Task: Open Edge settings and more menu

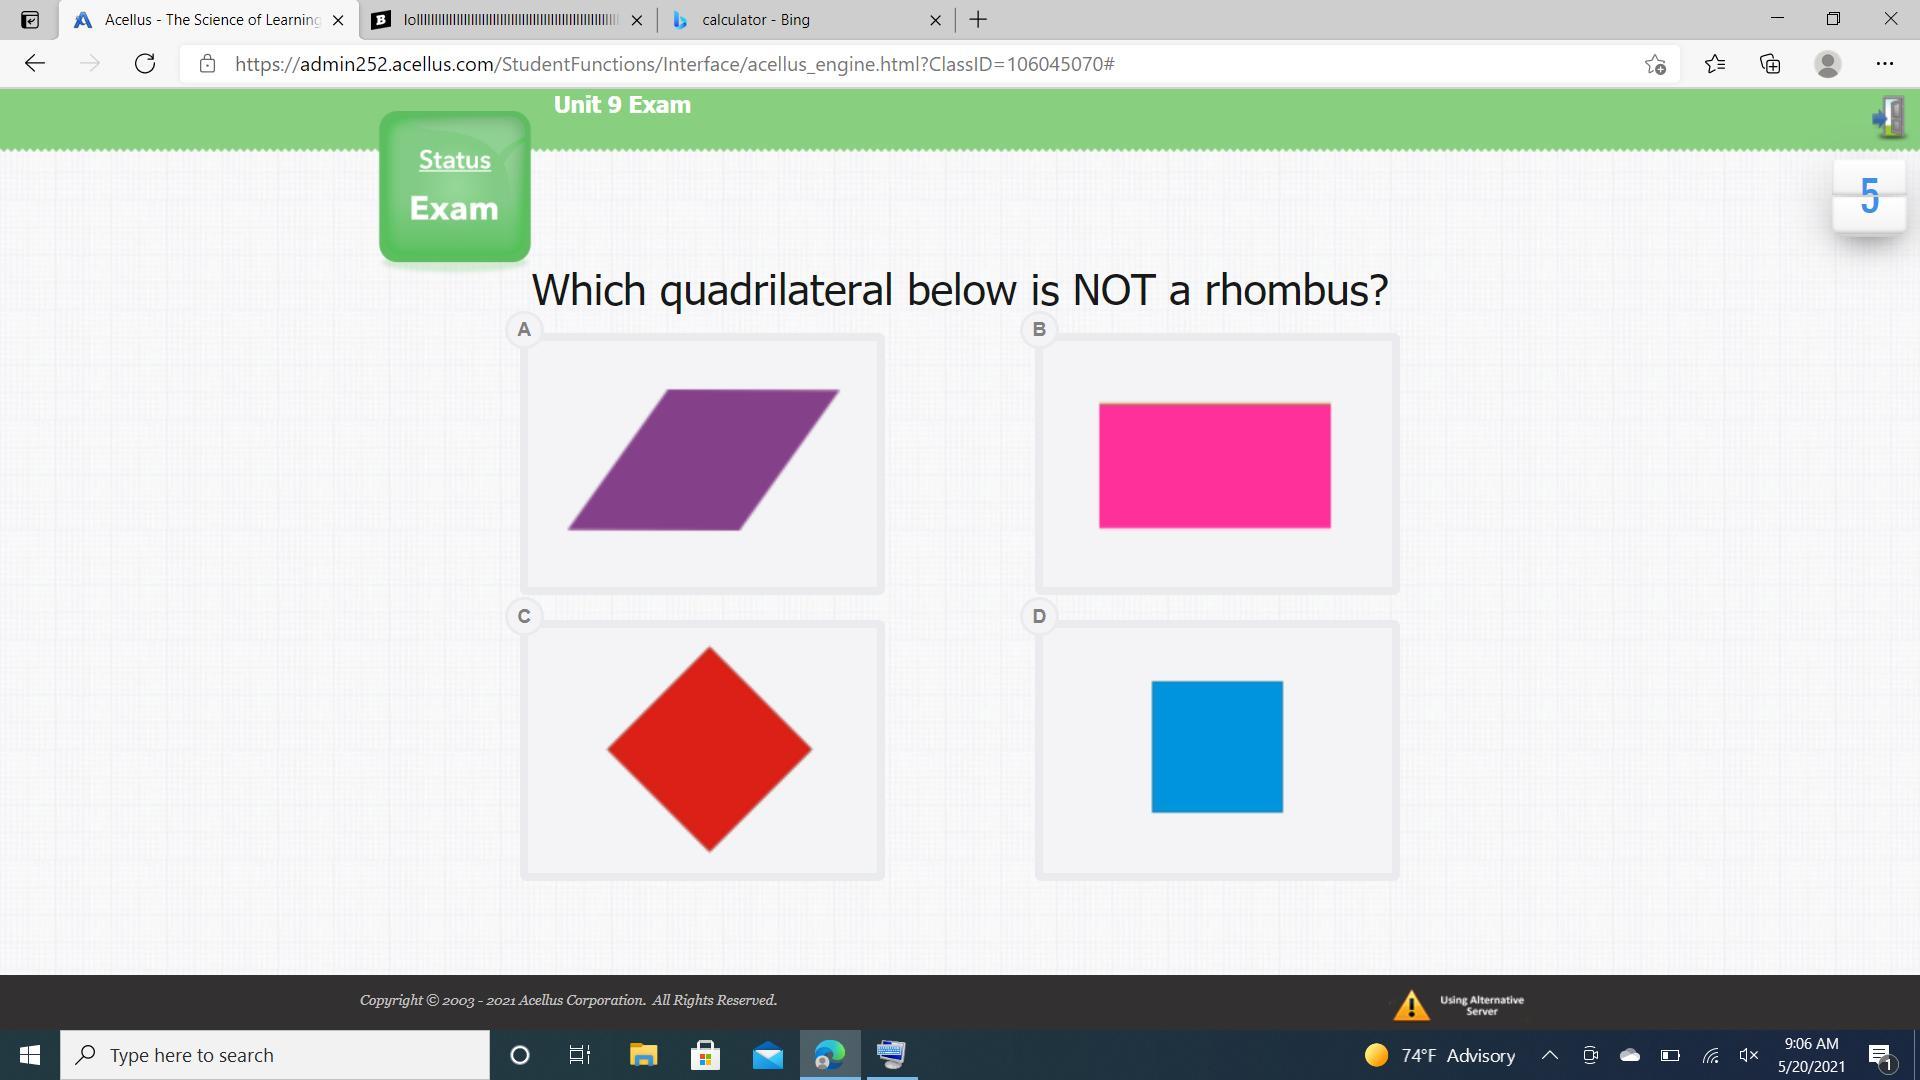Action: 1884,64
